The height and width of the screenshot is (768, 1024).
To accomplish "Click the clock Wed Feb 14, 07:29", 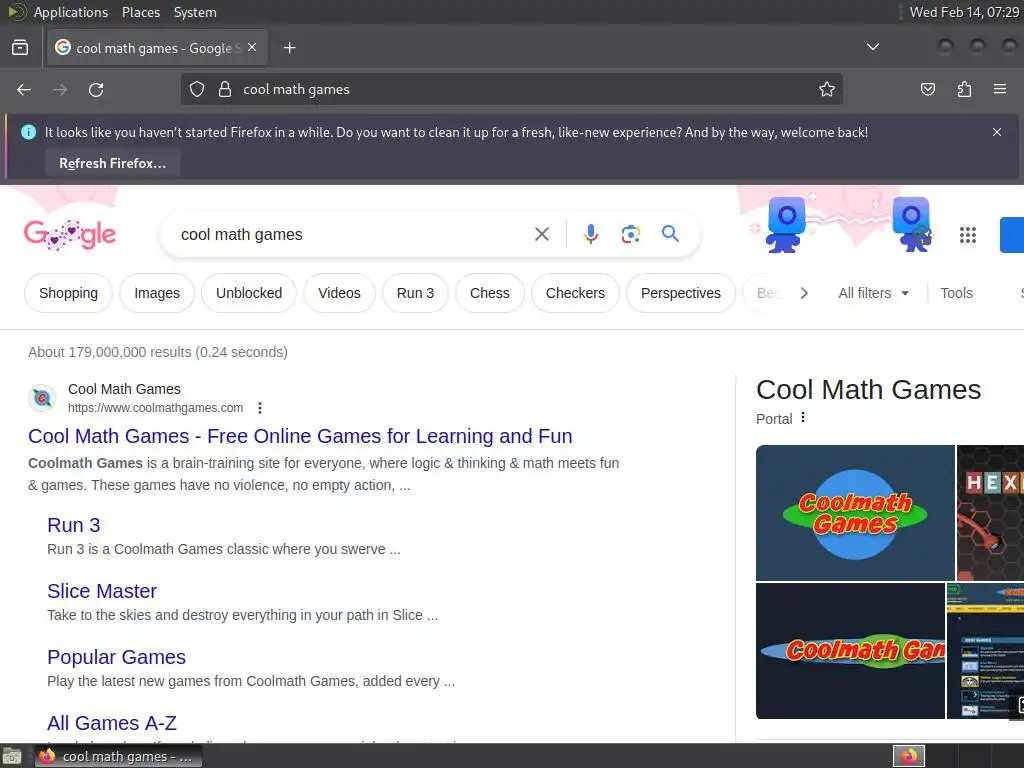I will tap(964, 12).
